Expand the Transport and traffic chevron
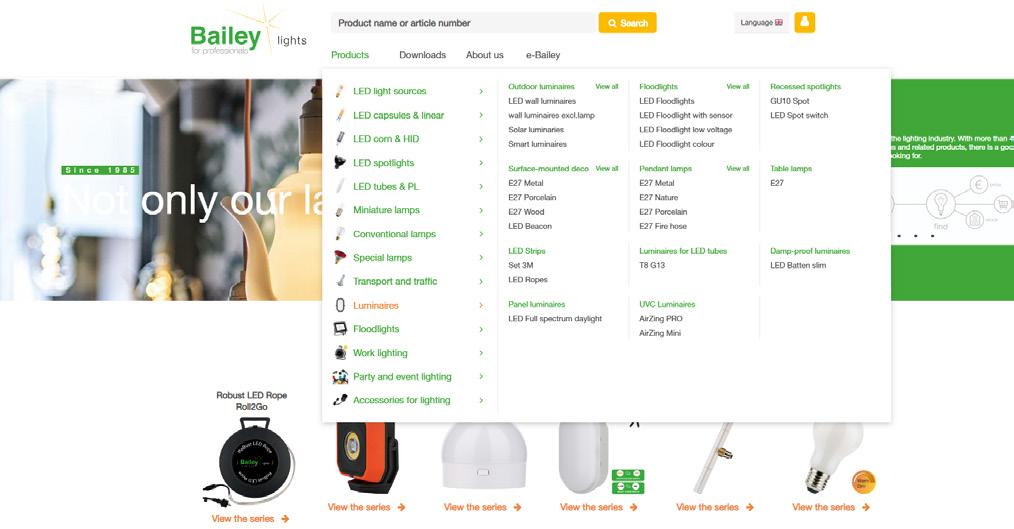The width and height of the screenshot is (1014, 529). click(481, 281)
